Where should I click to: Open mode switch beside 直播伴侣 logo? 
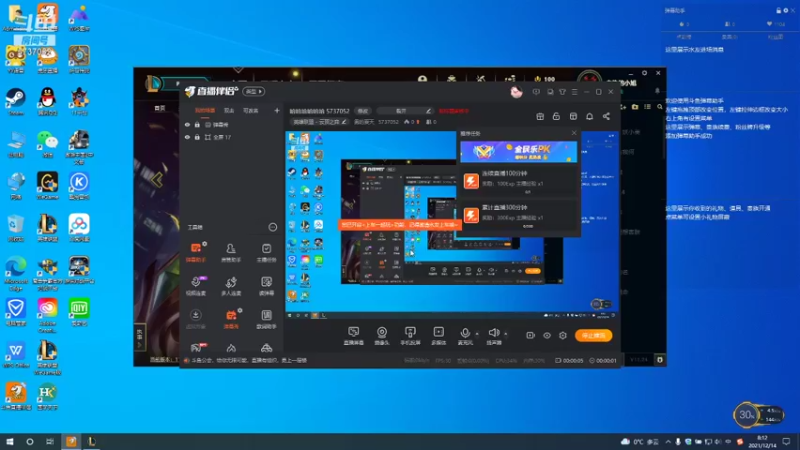pos(254,92)
